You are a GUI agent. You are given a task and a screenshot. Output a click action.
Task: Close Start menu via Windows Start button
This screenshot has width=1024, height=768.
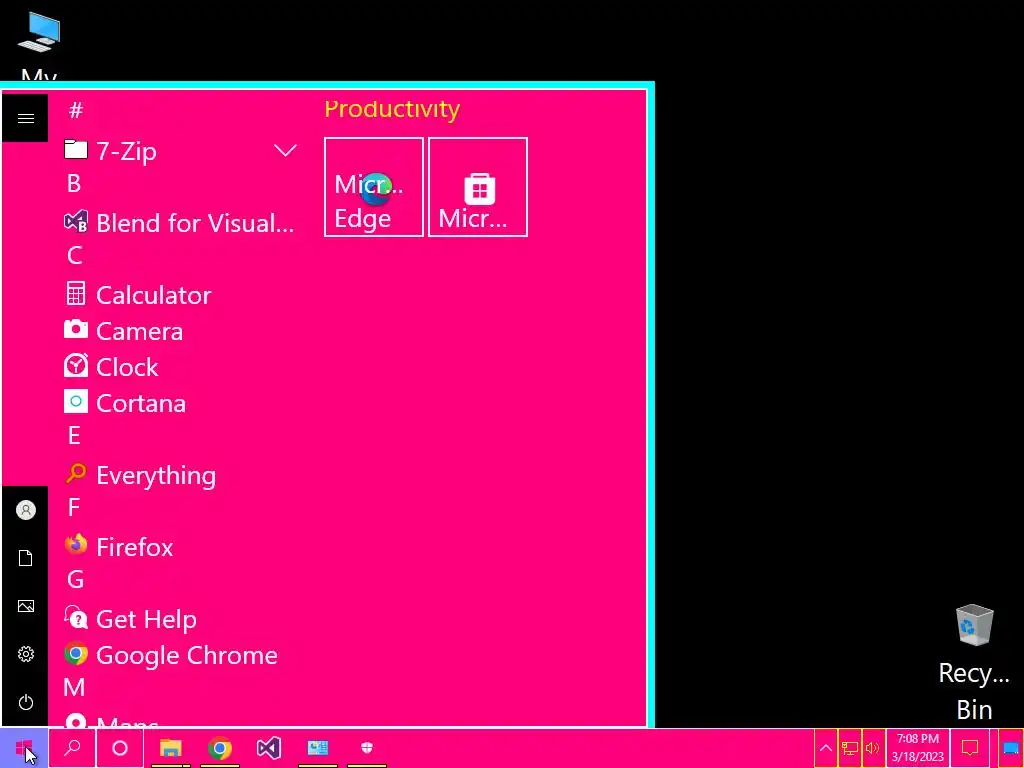[x=24, y=748]
